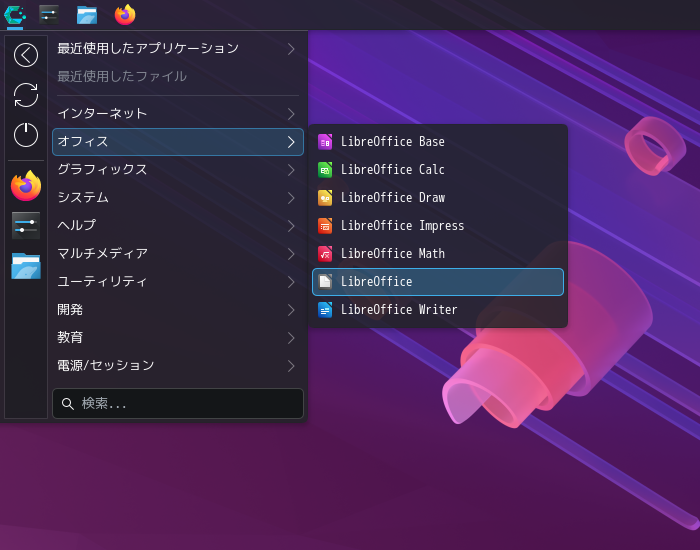Launch LibreOffice Draw from submenu
The height and width of the screenshot is (550, 700).
(438, 198)
